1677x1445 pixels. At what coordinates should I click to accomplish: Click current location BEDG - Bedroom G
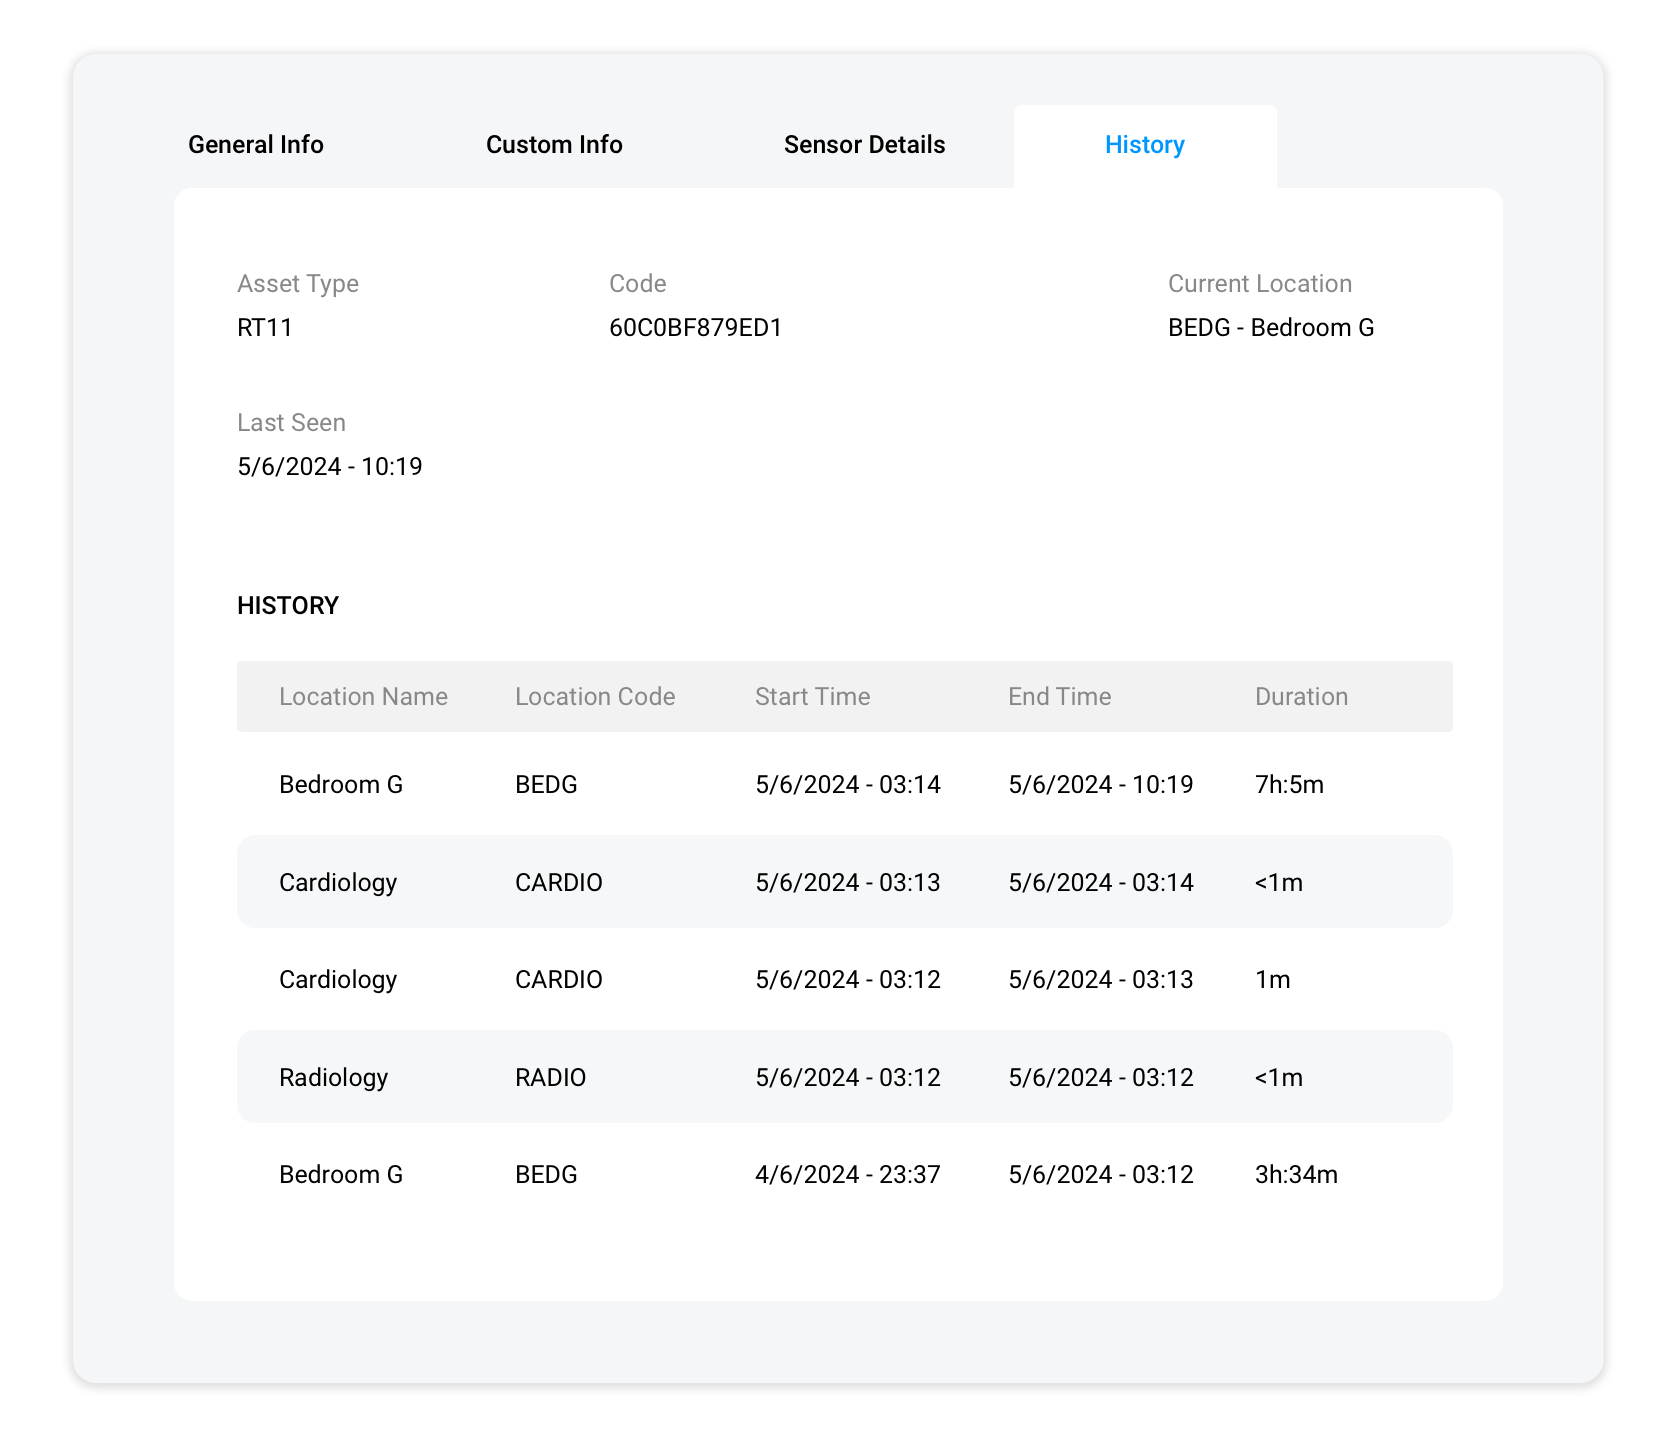click(x=1271, y=327)
